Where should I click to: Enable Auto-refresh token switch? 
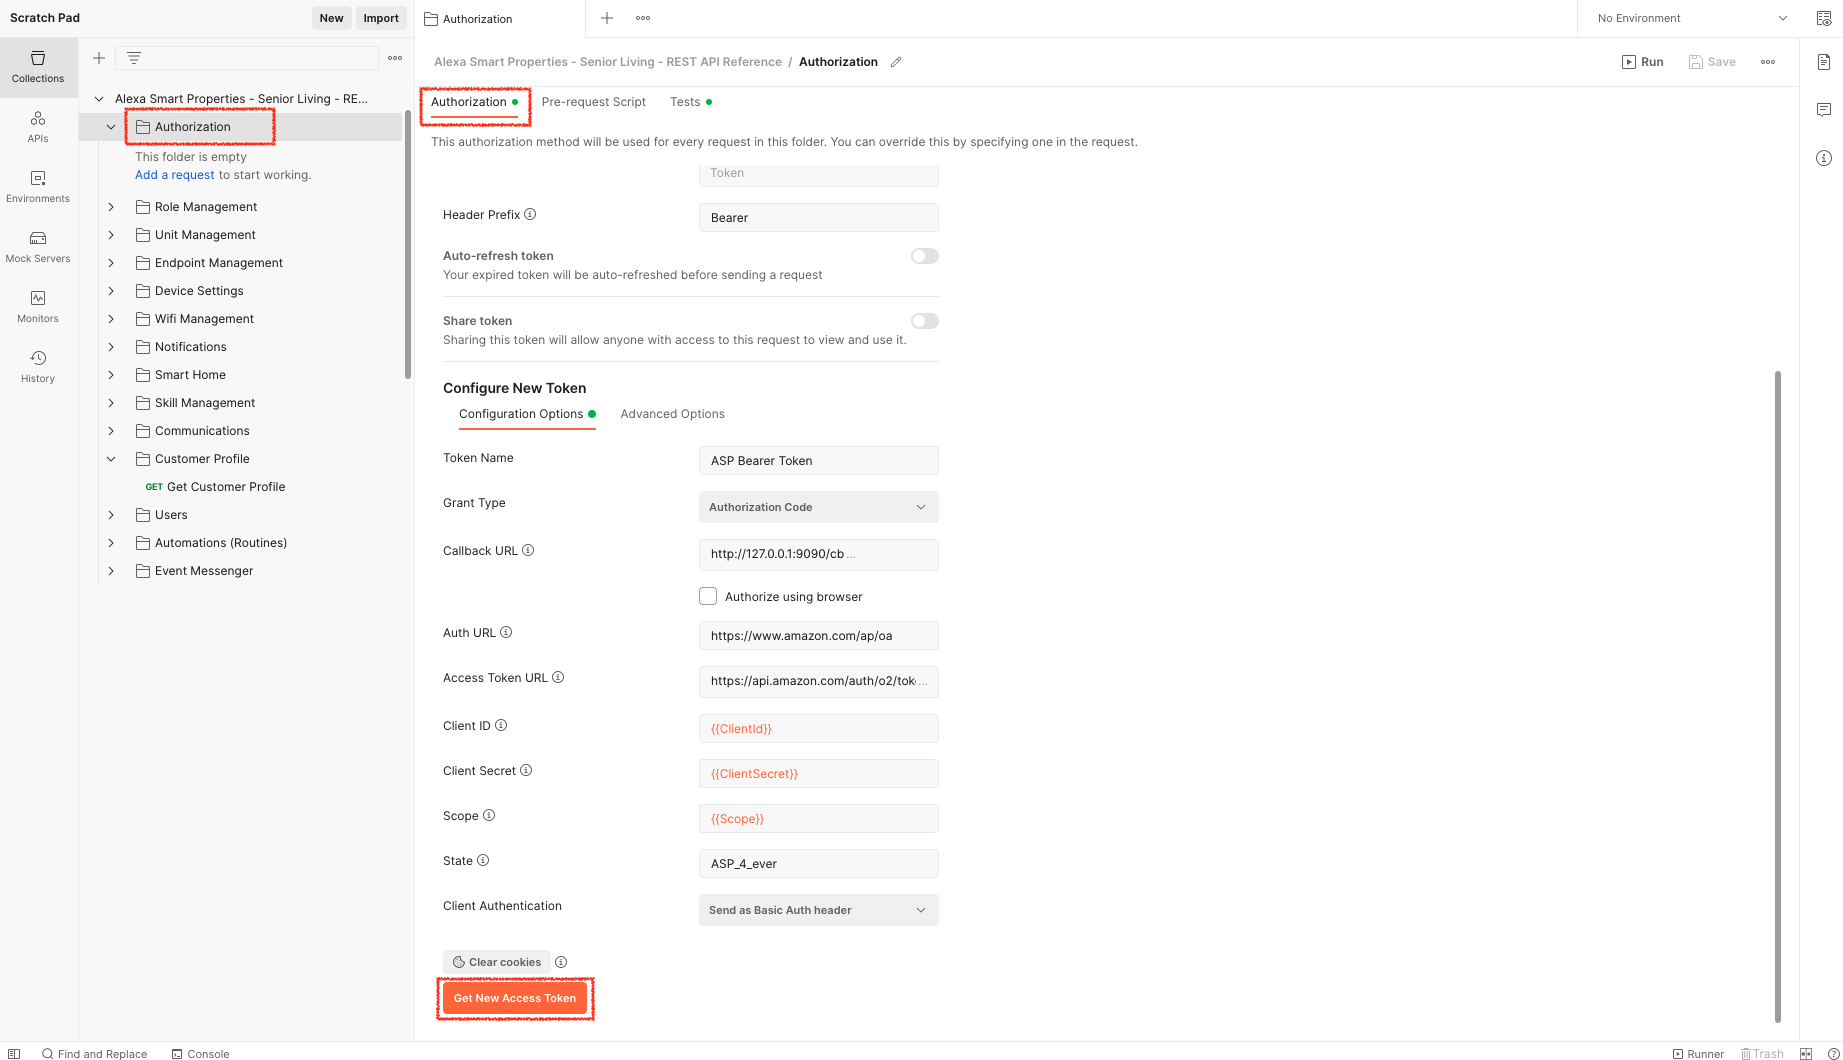925,256
